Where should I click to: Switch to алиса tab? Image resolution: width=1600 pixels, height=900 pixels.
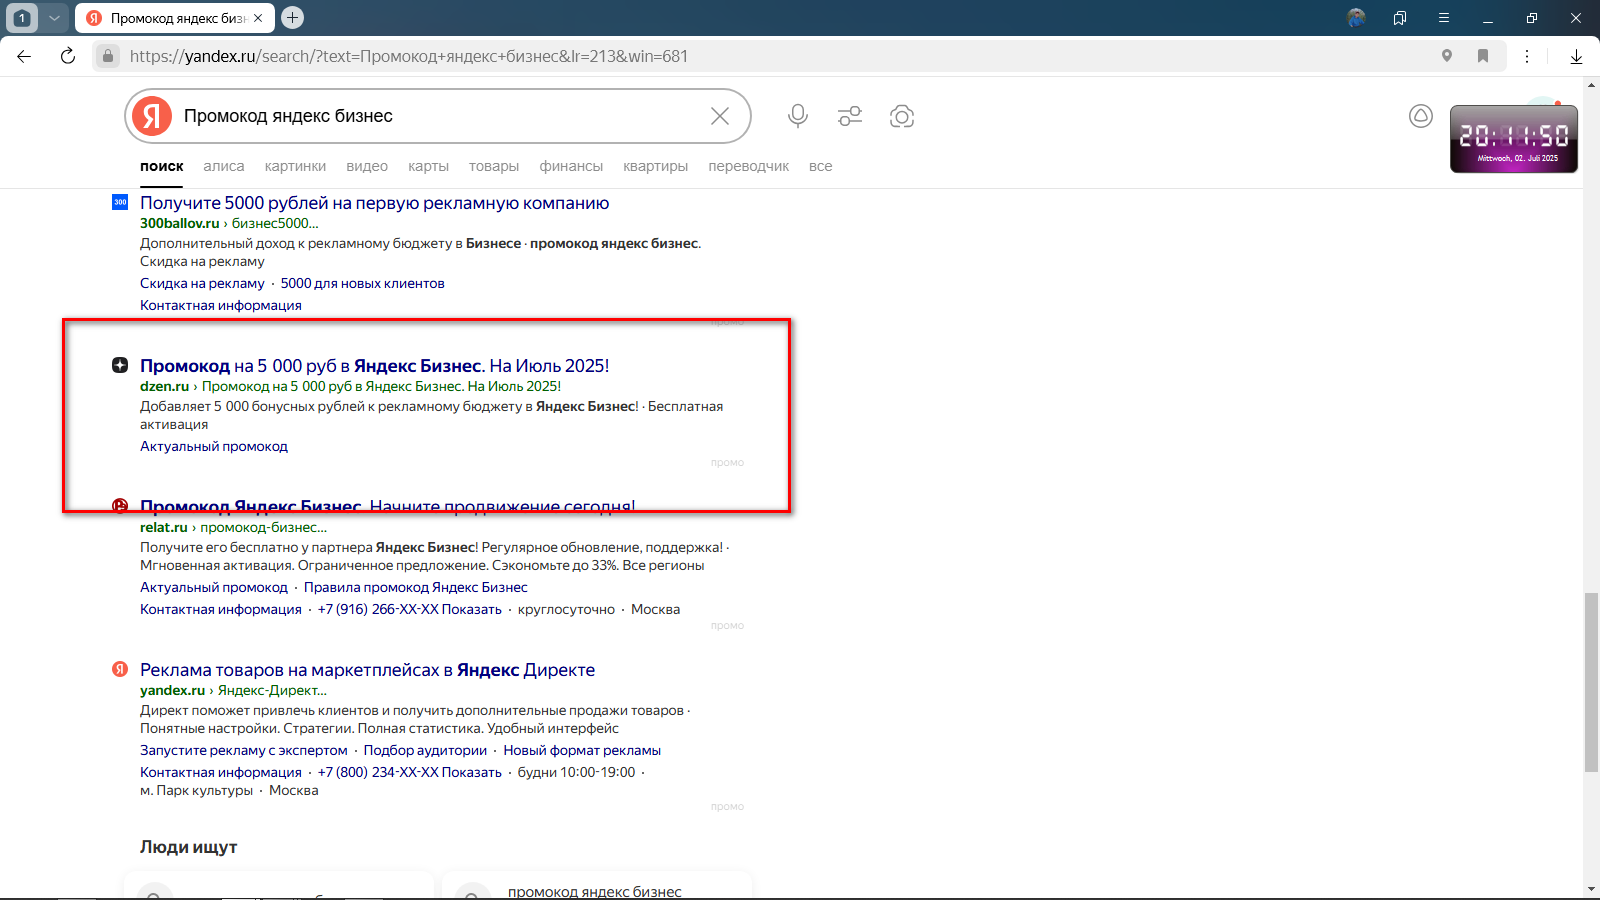(x=224, y=166)
